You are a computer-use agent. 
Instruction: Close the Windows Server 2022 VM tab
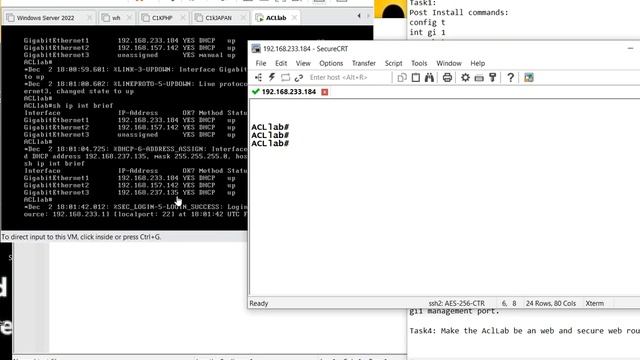[x=89, y=18]
